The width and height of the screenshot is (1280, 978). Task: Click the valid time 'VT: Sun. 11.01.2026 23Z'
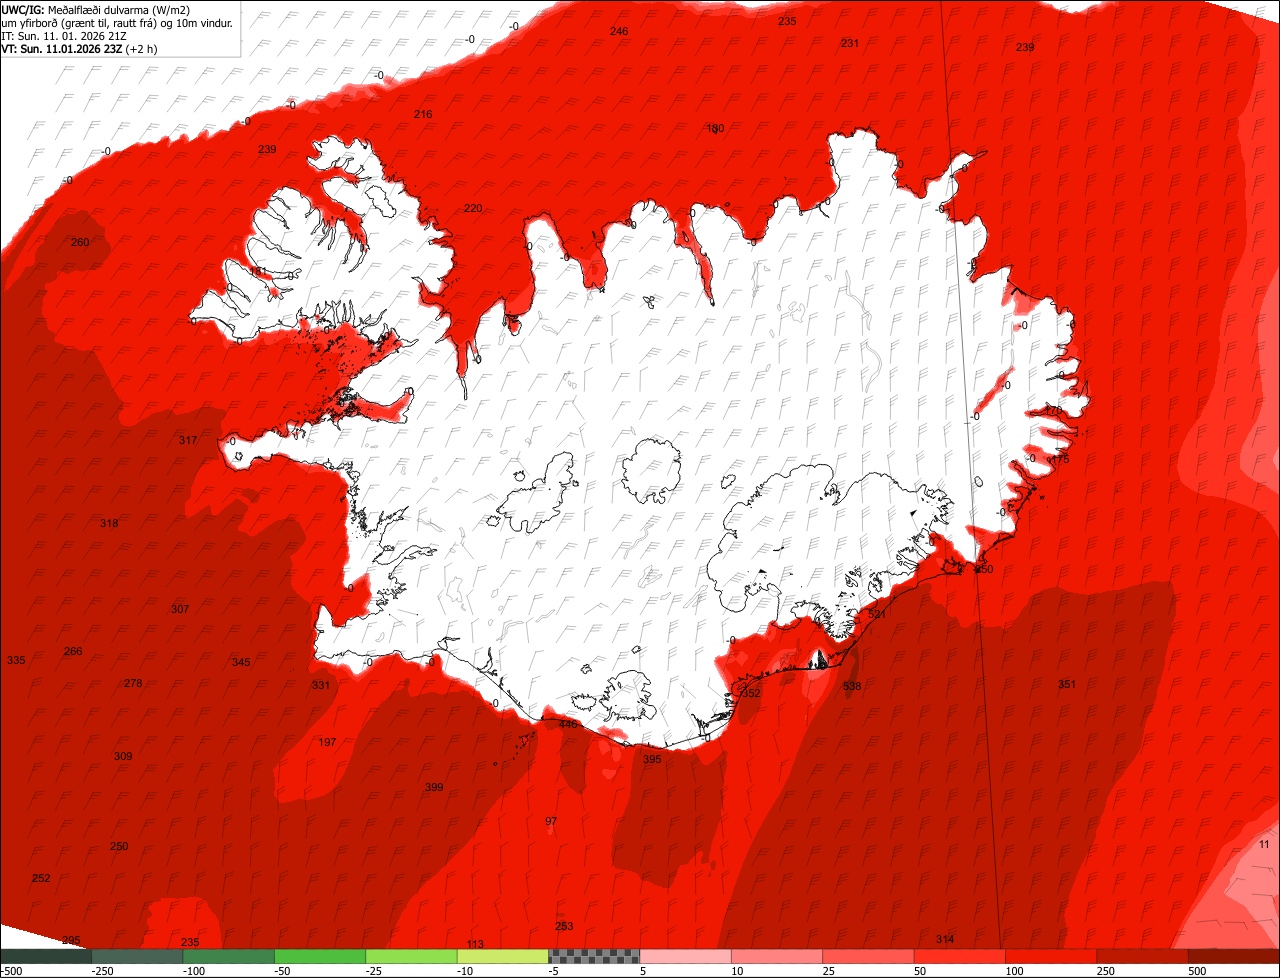coord(62,48)
